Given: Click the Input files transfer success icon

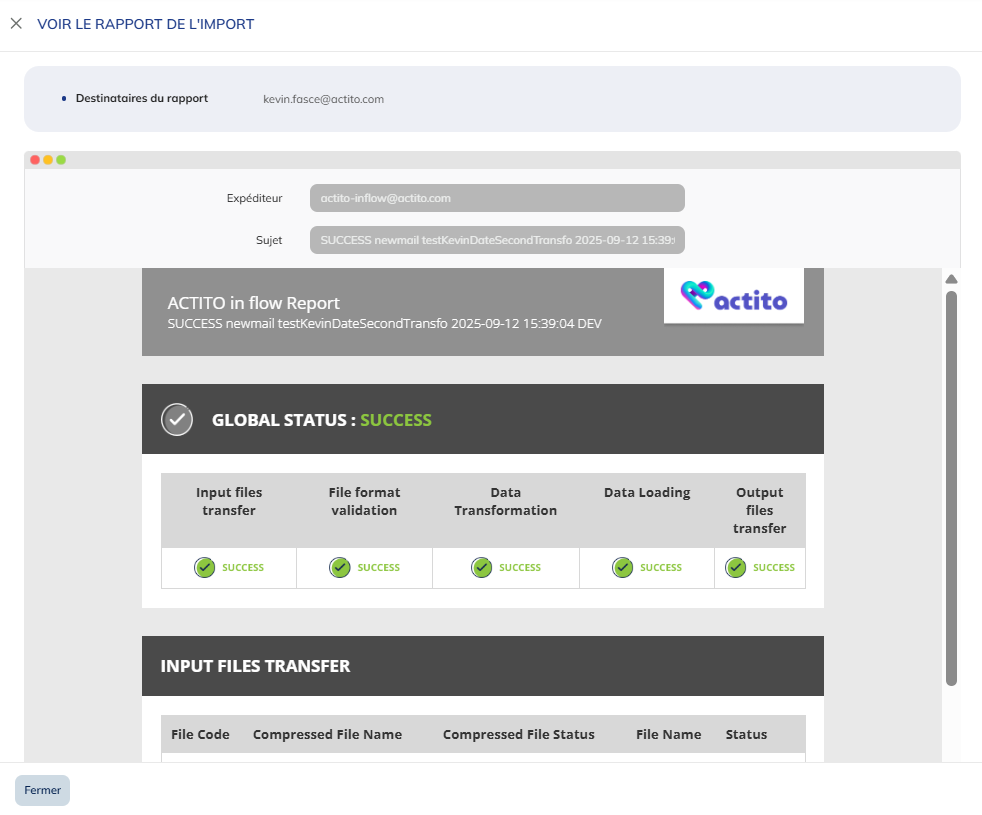Looking at the screenshot, I should 205,568.
